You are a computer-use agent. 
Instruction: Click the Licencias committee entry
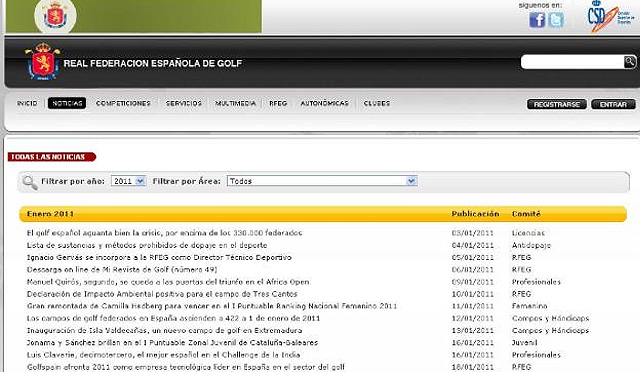click(528, 233)
